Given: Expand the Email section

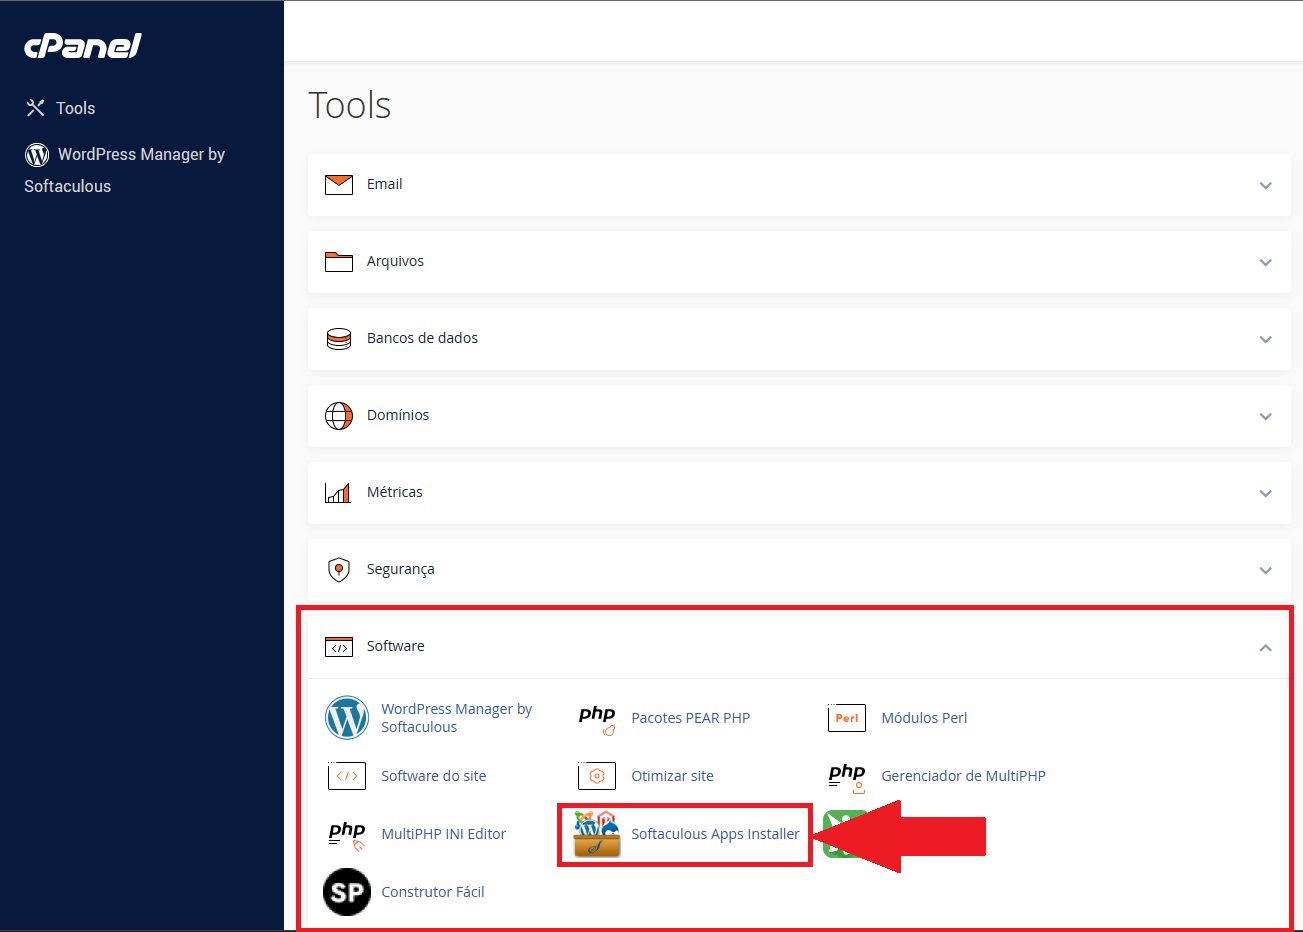Looking at the screenshot, I should (1265, 185).
